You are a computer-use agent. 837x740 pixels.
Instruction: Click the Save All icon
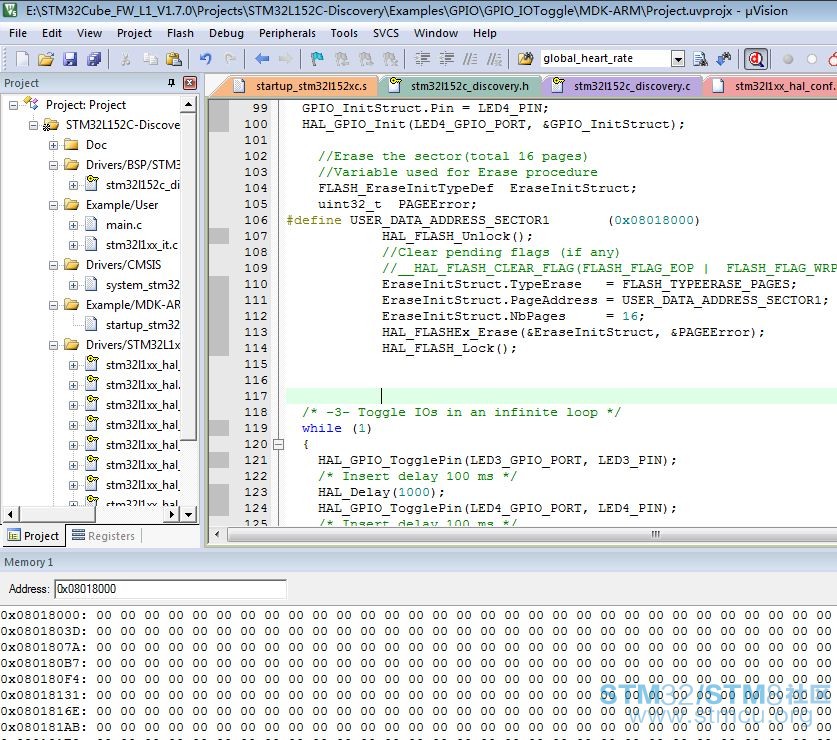pos(94,59)
